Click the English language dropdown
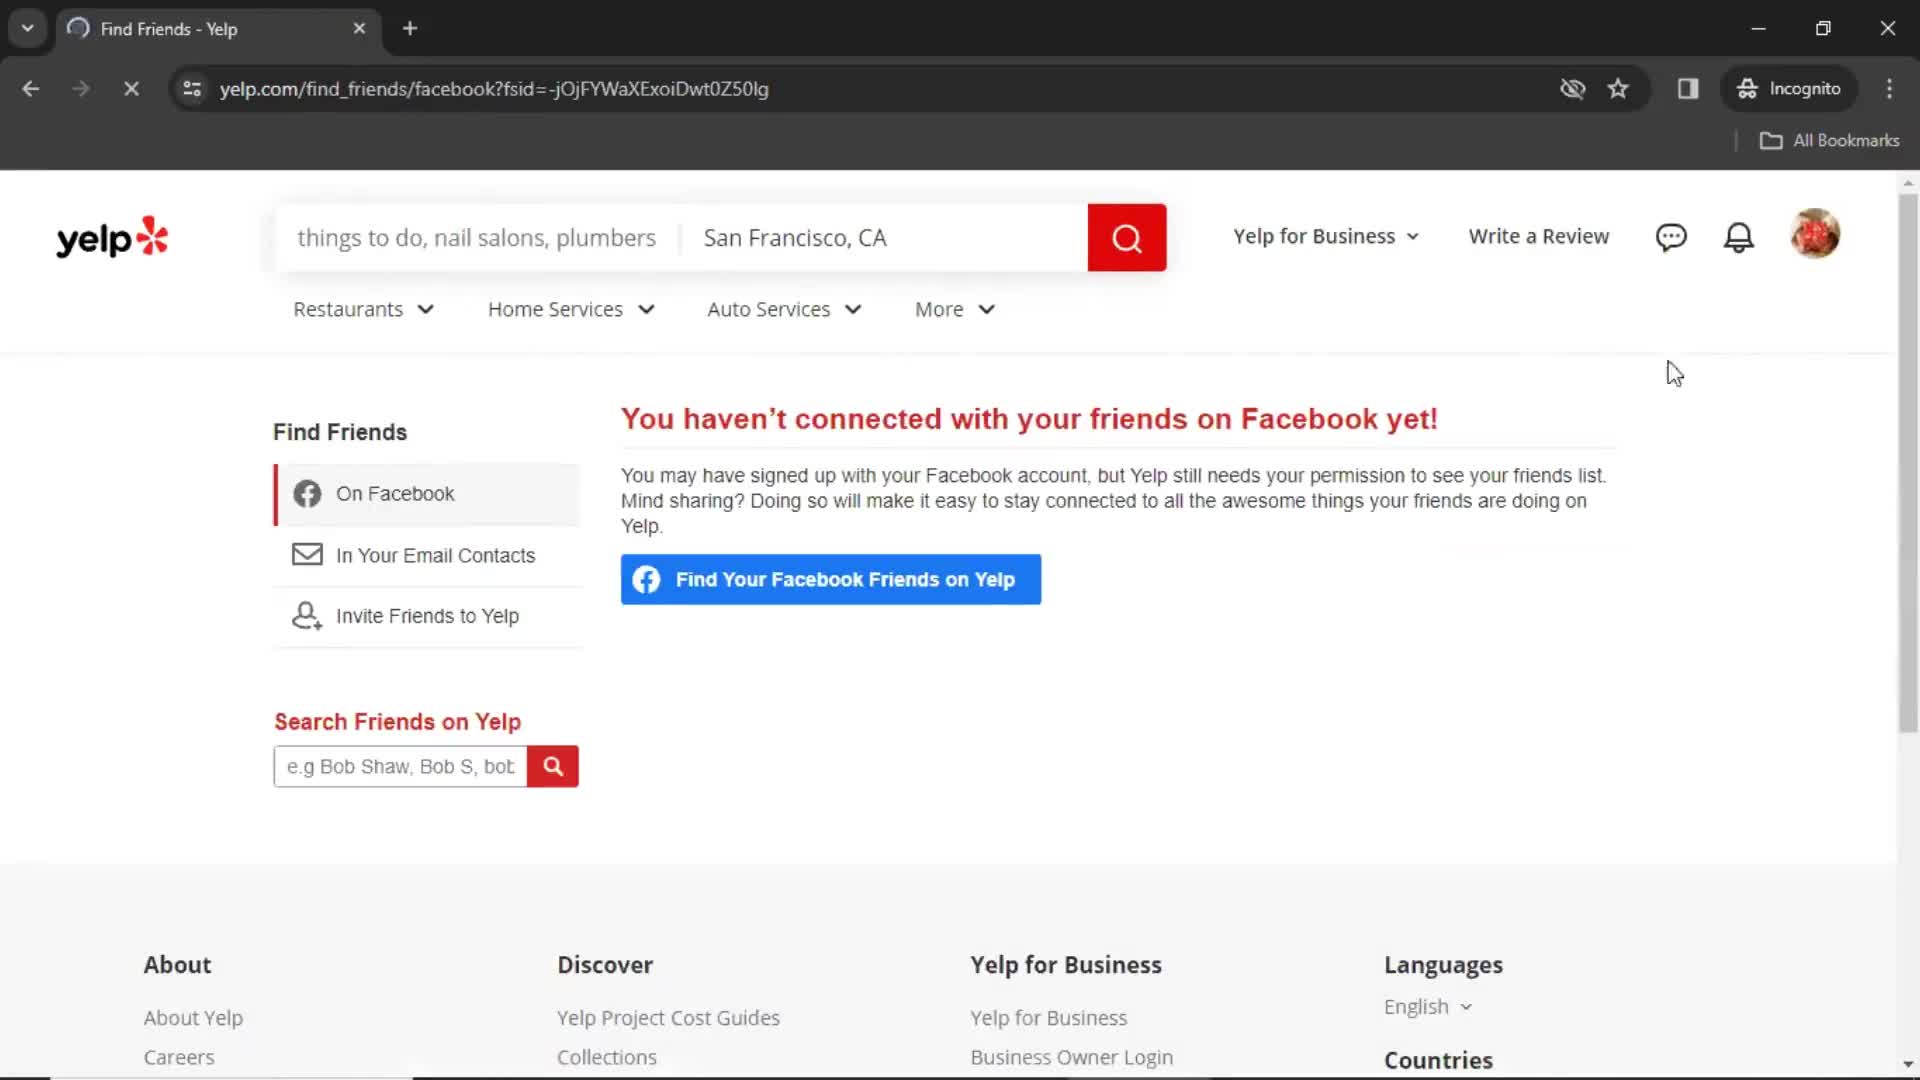This screenshot has height=1080, width=1920. click(1427, 1006)
